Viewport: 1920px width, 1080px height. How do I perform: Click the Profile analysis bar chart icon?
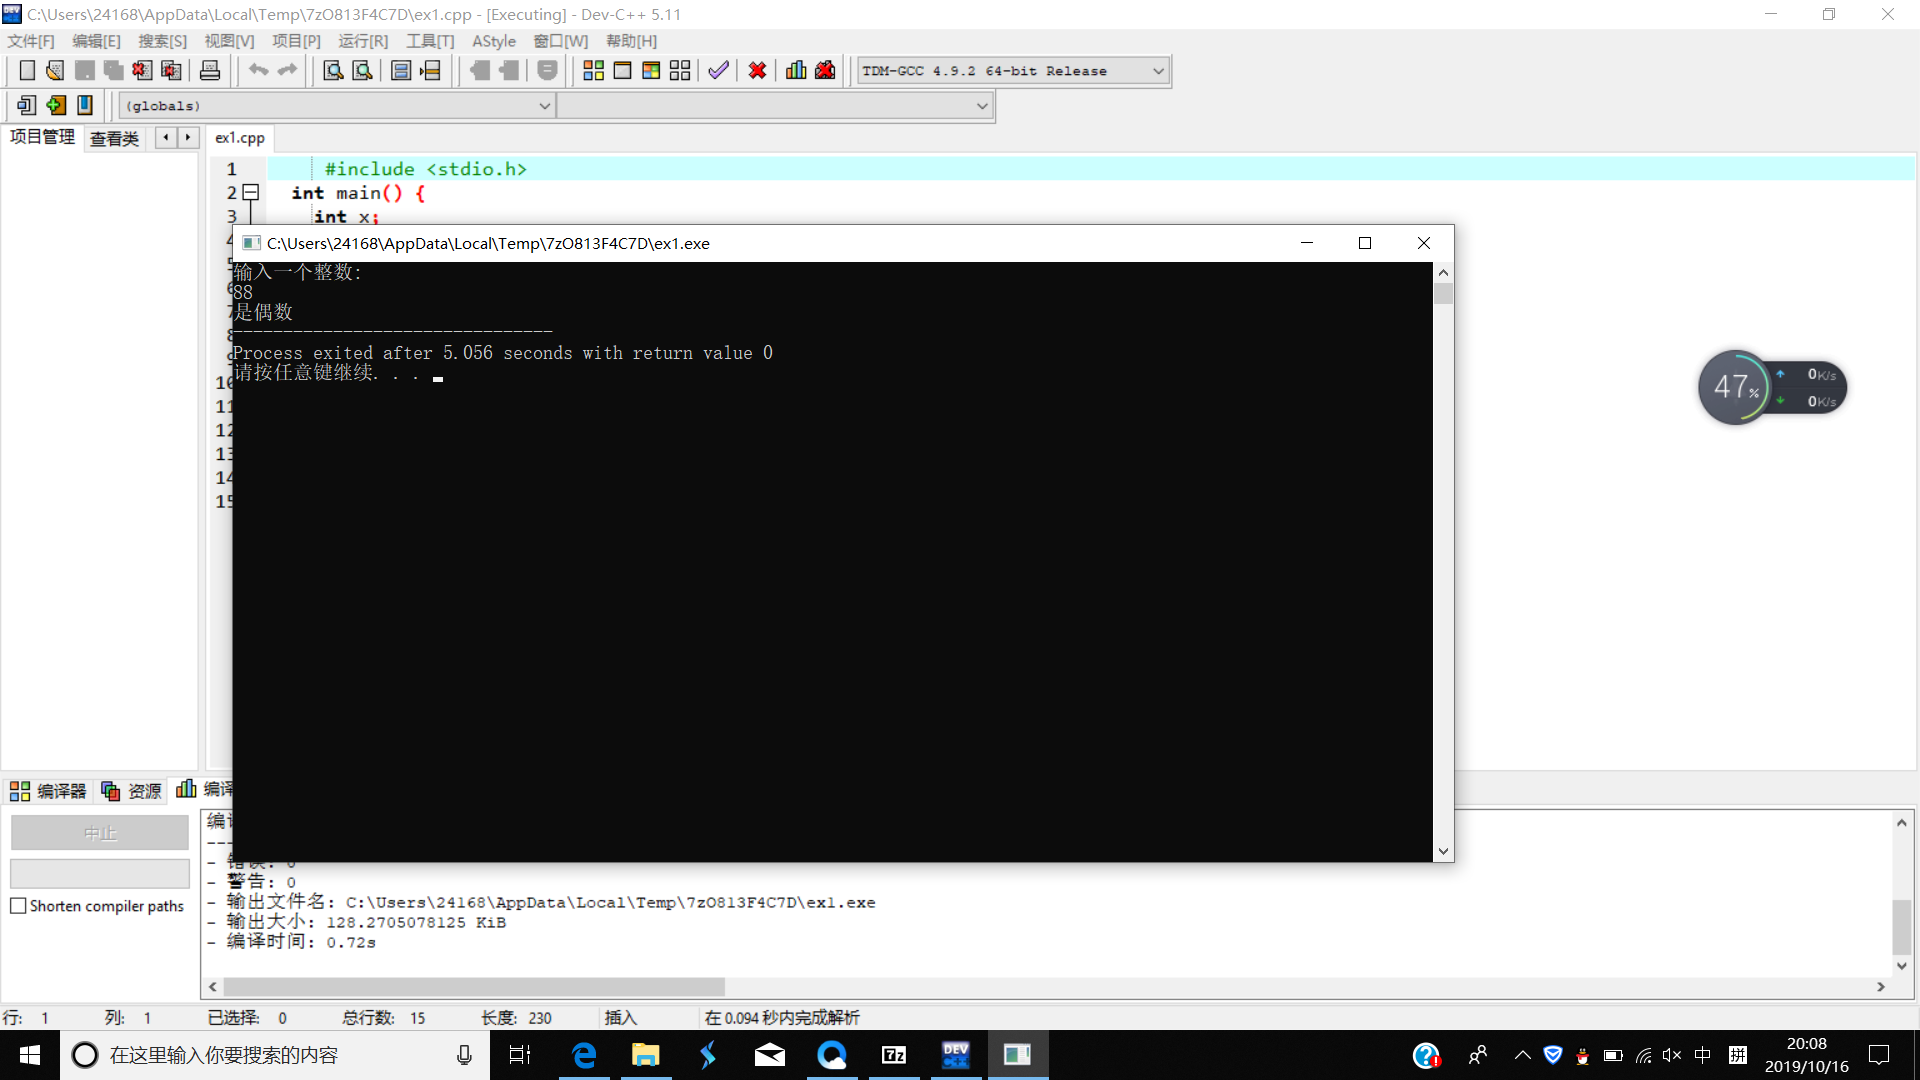click(796, 71)
